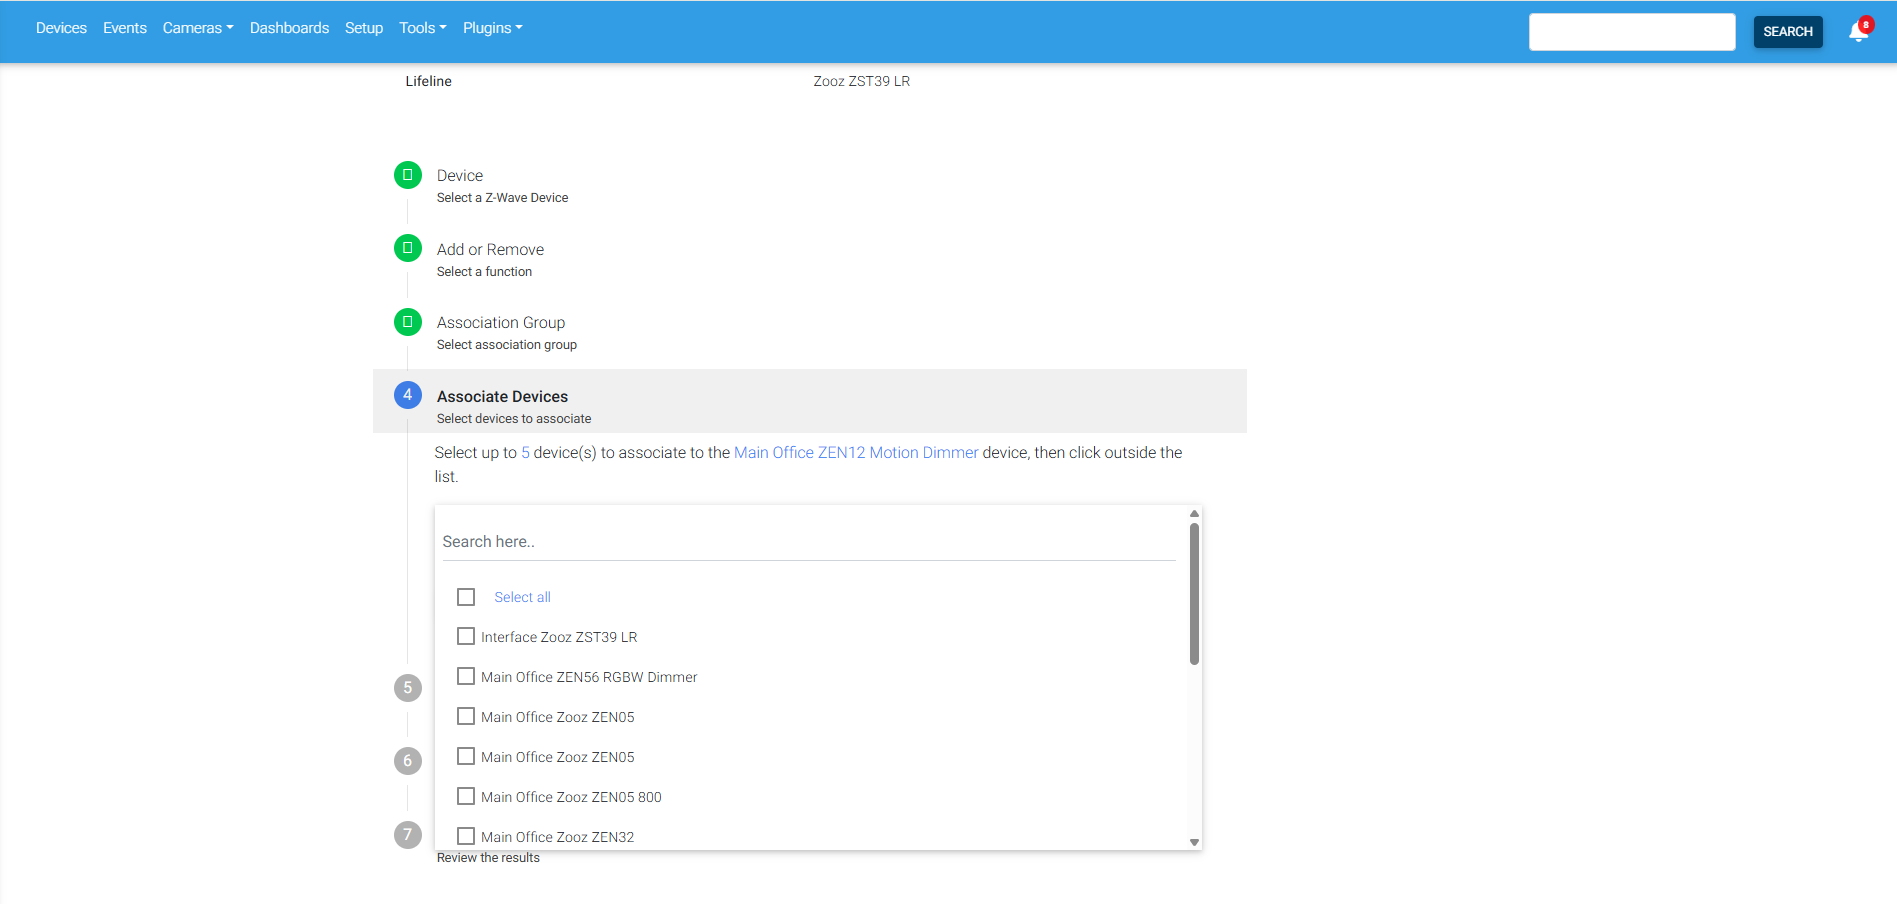Open the Cameras dropdown menu

198,28
